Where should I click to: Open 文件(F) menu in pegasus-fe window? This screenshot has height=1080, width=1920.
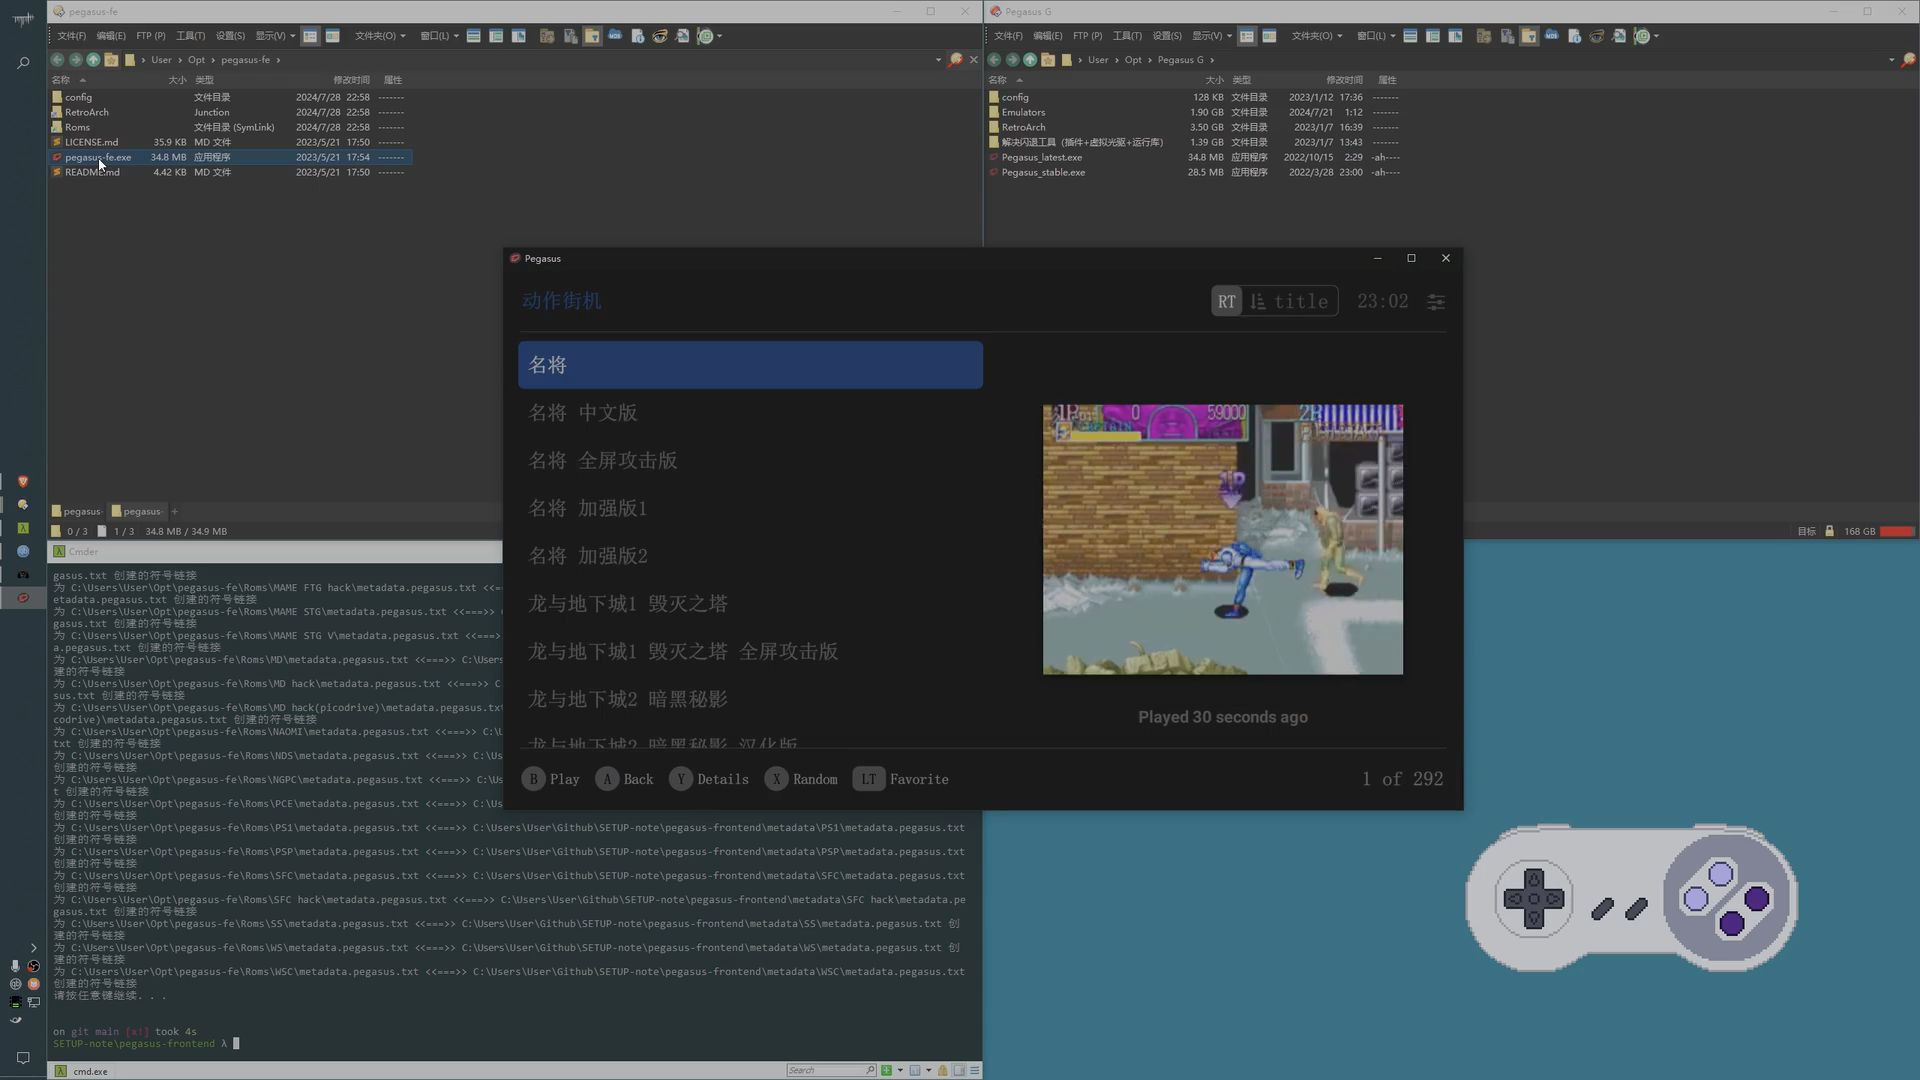point(71,36)
